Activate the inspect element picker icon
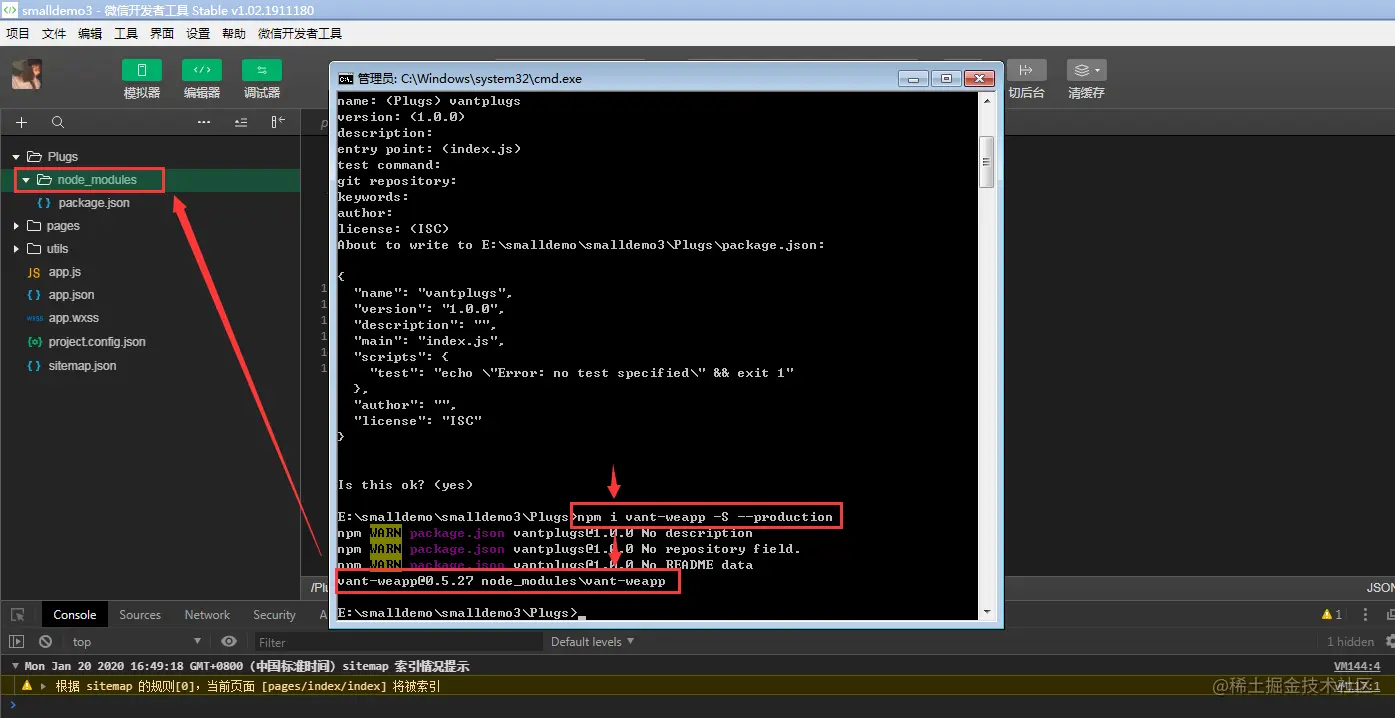Image resolution: width=1395 pixels, height=718 pixels. pyautogui.click(x=18, y=615)
